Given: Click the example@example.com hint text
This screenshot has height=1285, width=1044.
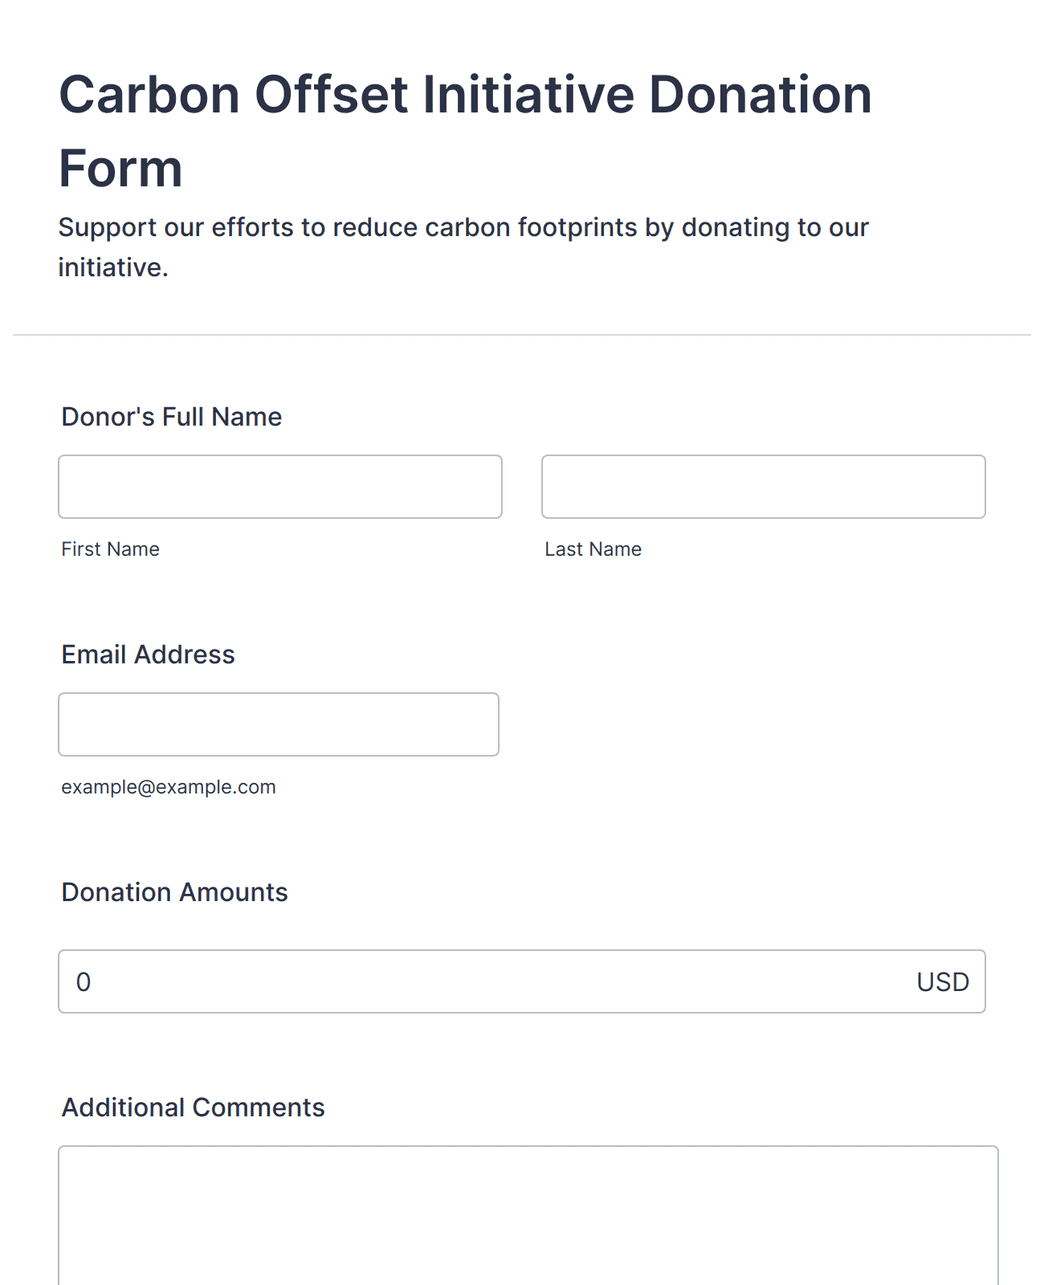Looking at the screenshot, I should point(168,787).
